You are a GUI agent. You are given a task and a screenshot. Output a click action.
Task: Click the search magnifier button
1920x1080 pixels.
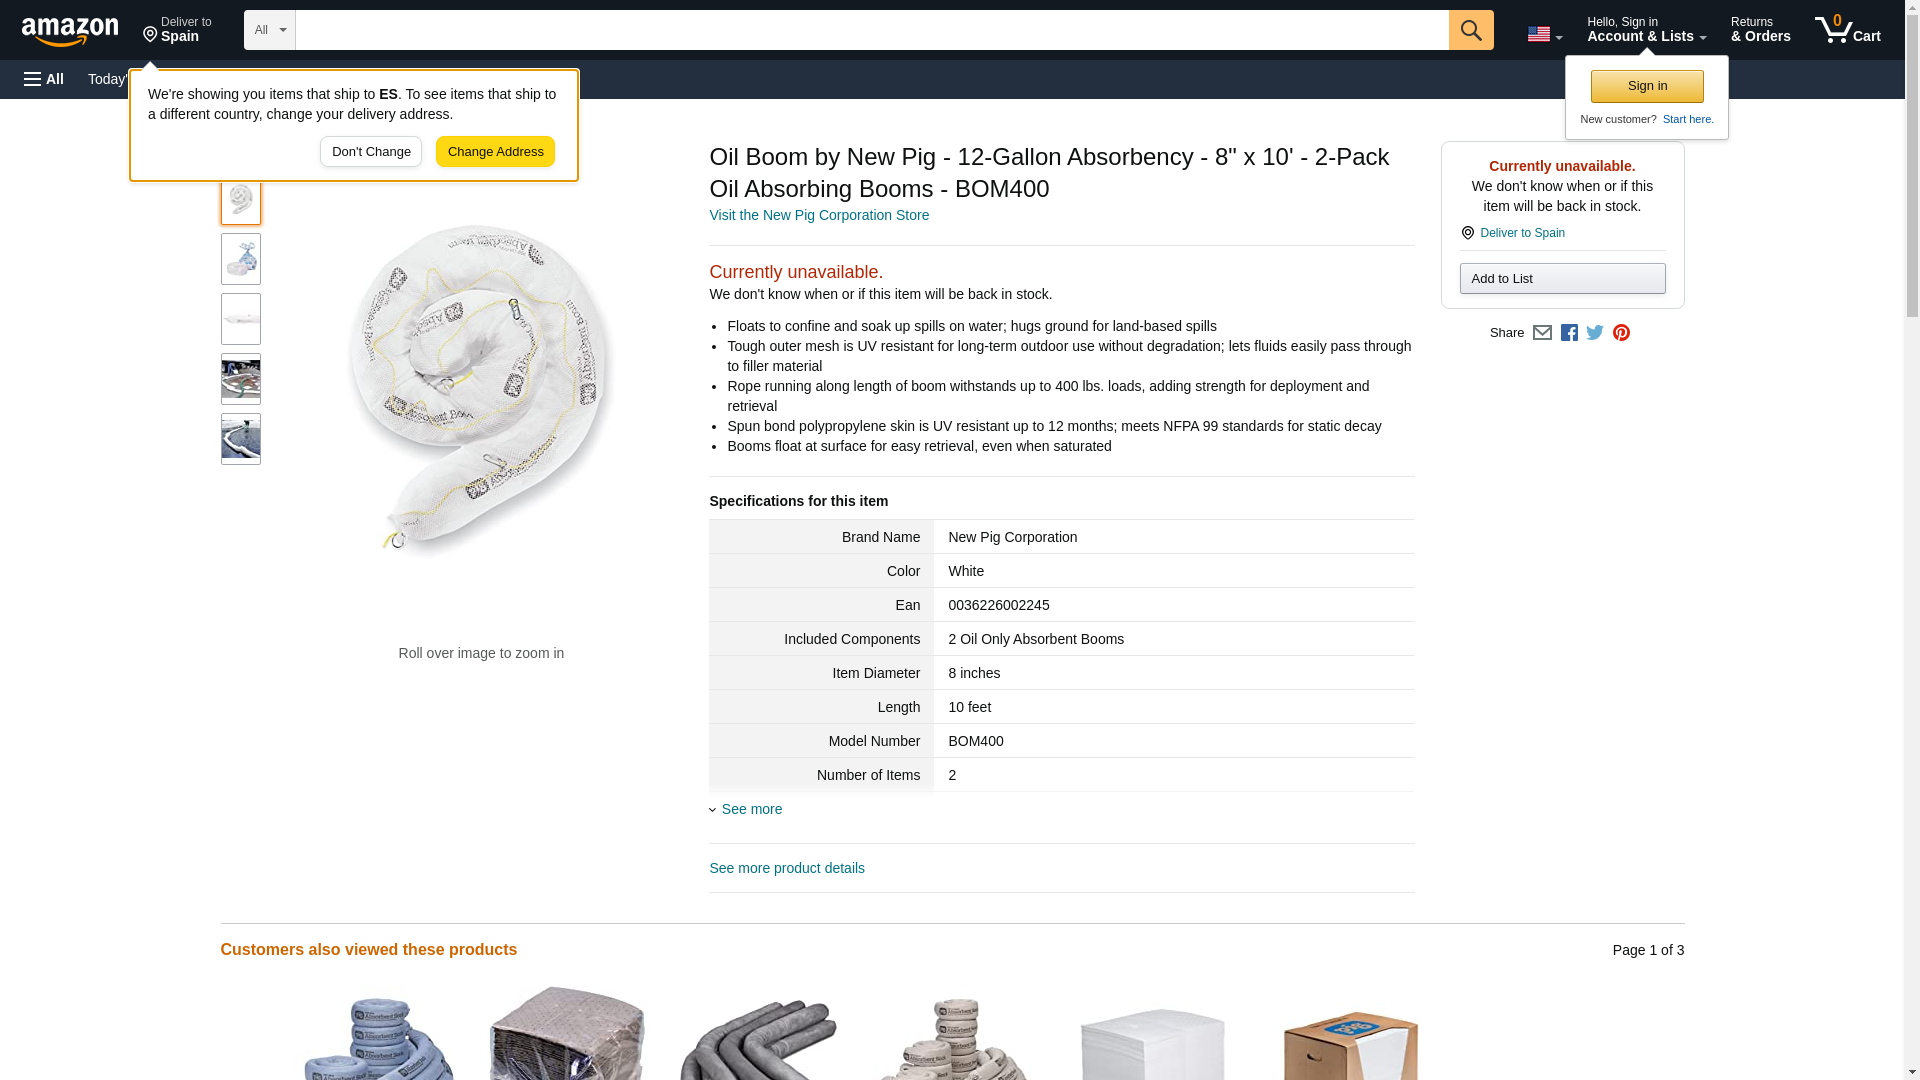click(1470, 30)
